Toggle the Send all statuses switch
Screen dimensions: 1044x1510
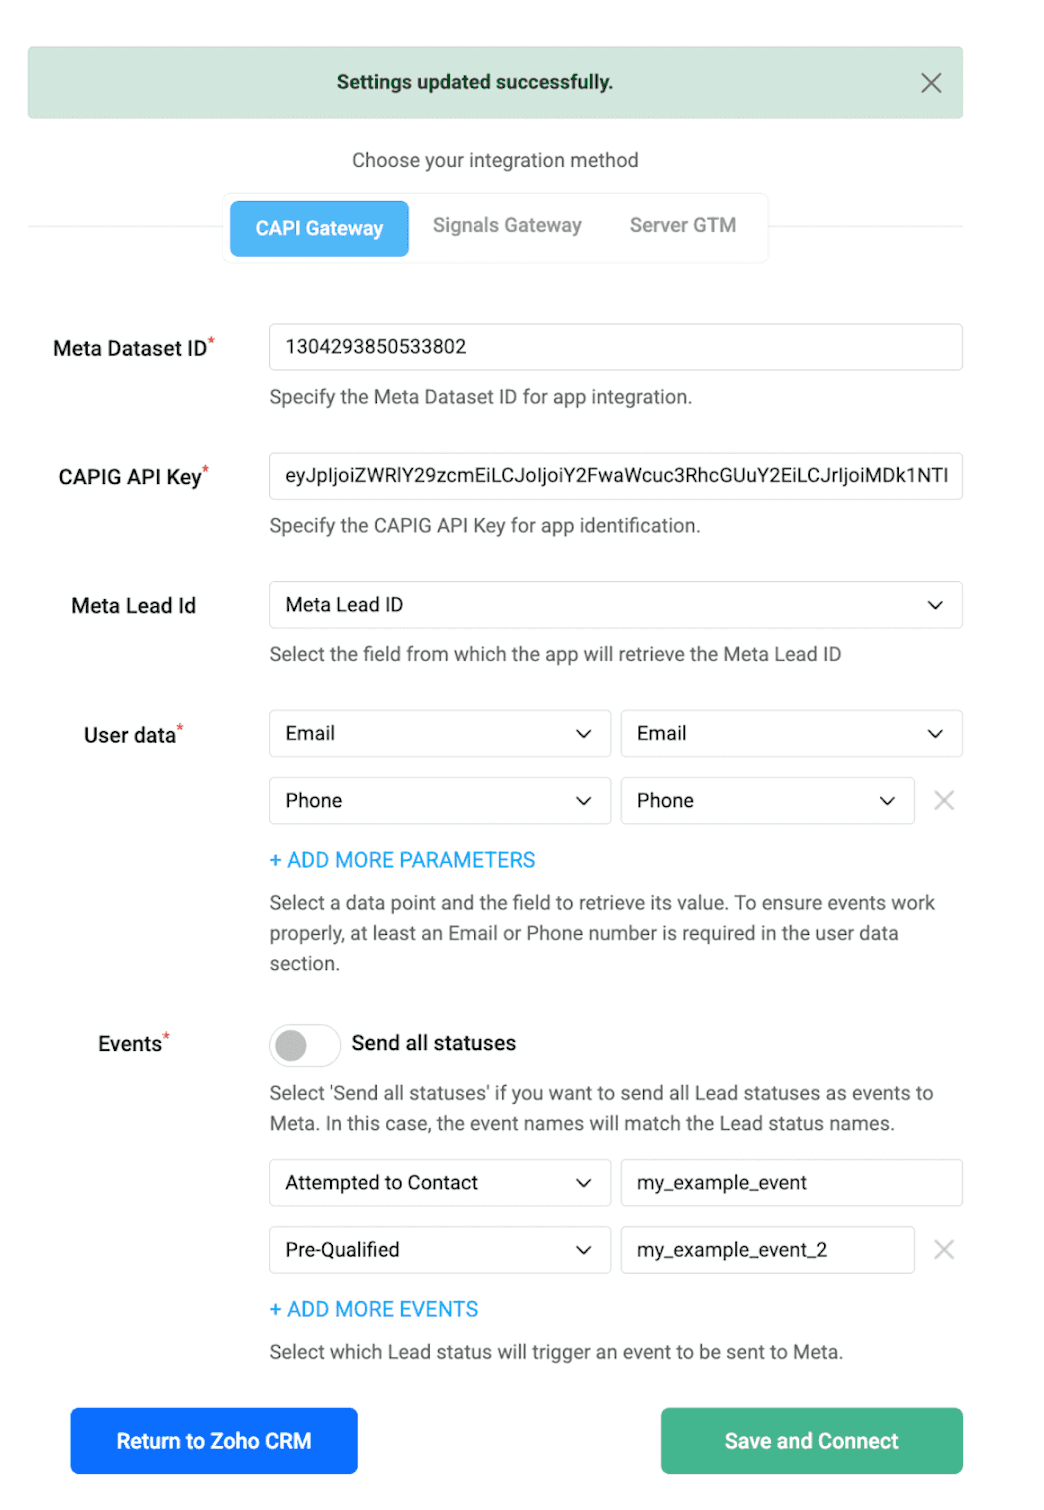304,1045
